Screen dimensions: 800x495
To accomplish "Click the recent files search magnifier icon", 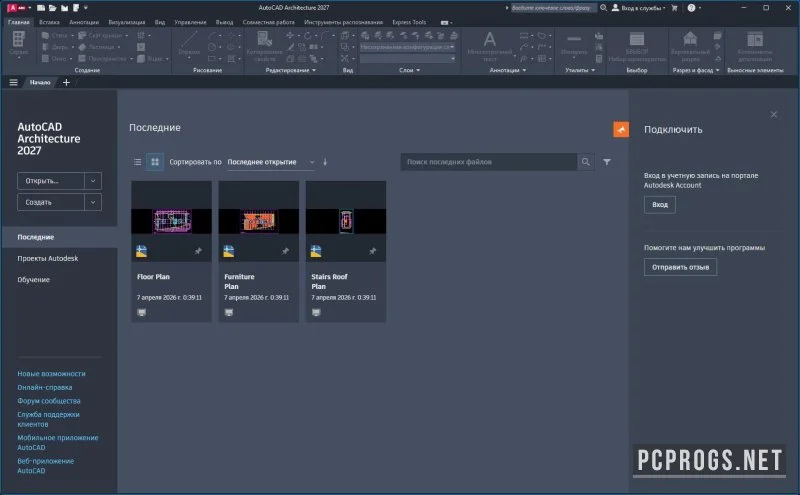I will point(586,162).
